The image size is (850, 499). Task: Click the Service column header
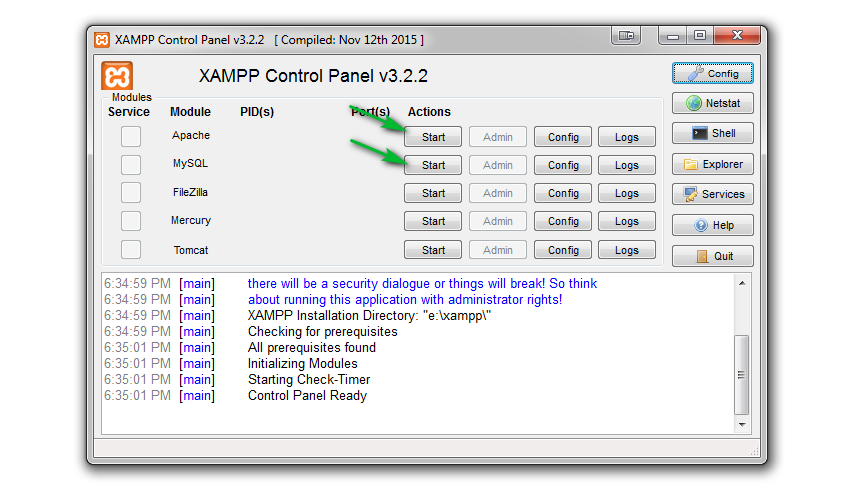coord(128,112)
